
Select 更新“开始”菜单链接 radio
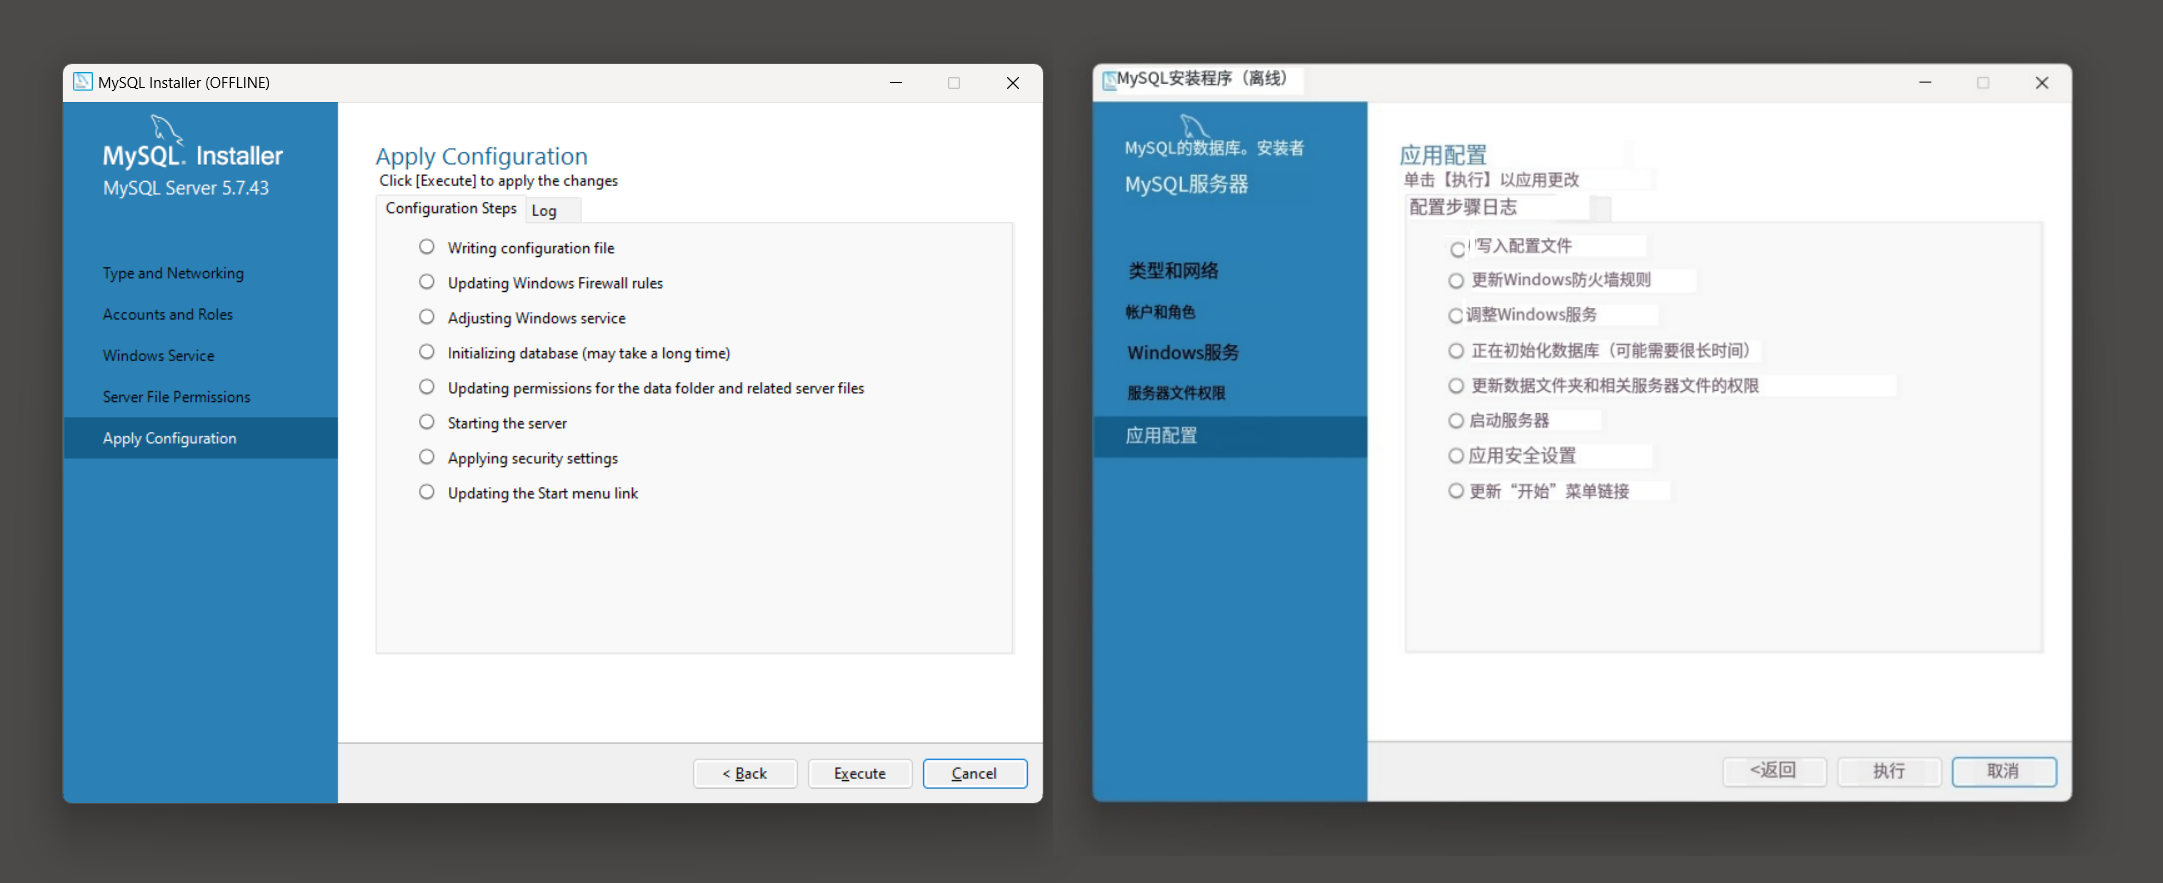click(x=1456, y=491)
